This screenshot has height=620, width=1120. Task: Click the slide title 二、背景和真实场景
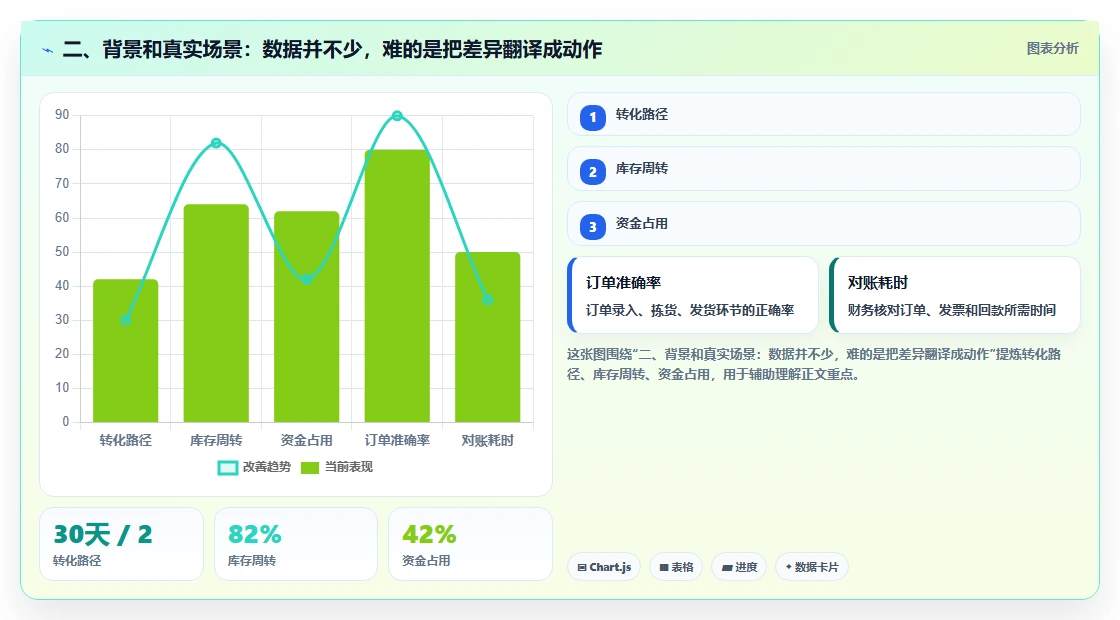pyautogui.click(x=332, y=49)
